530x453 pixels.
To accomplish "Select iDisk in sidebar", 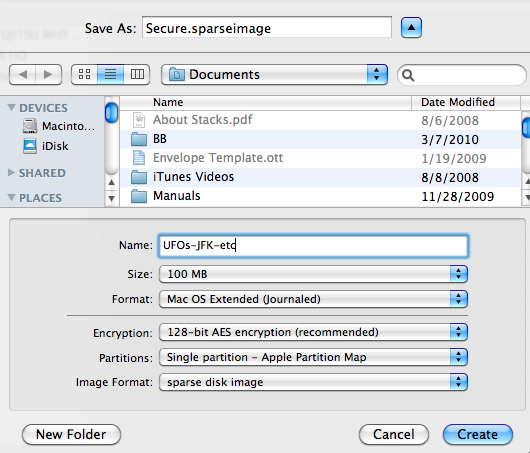I will point(46,146).
